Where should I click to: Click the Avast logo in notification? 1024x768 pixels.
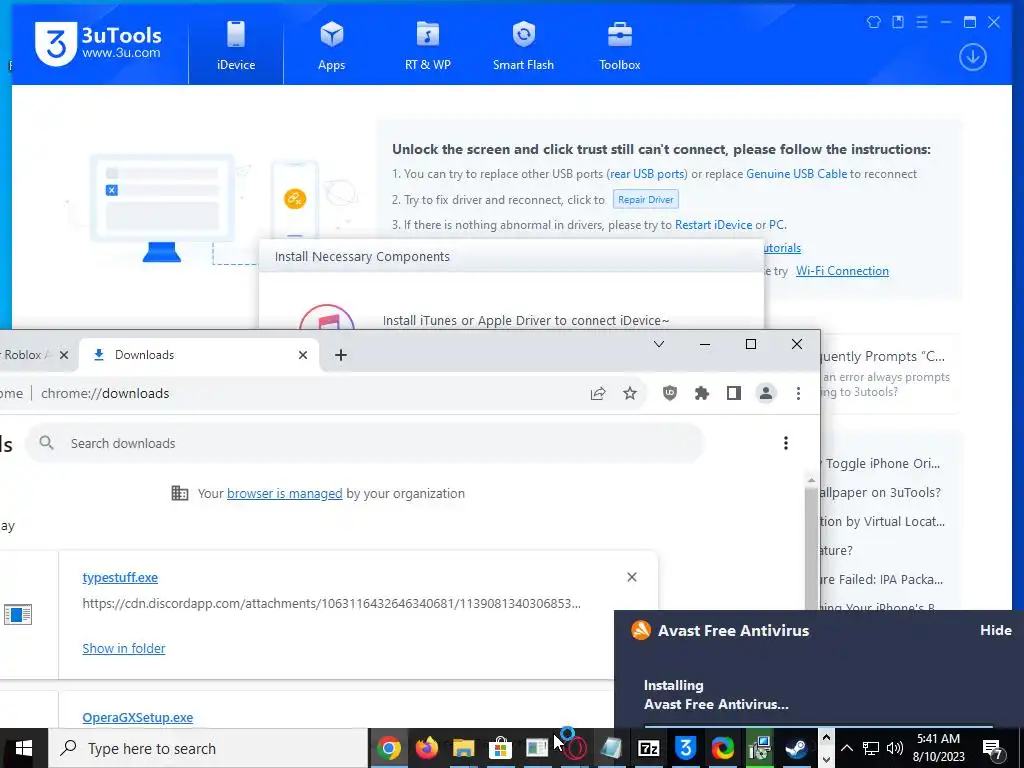click(x=641, y=630)
